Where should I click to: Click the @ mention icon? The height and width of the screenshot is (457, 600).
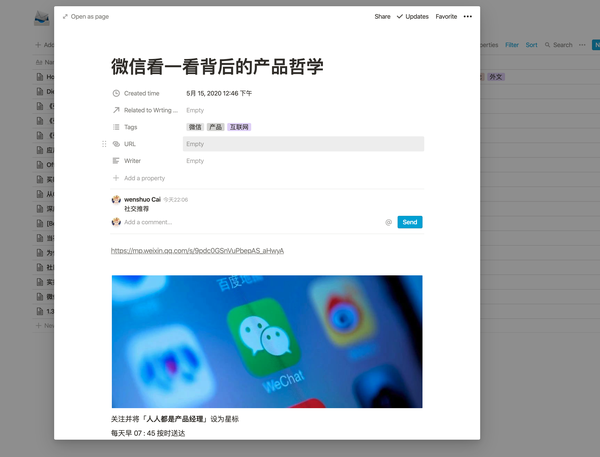(x=388, y=222)
